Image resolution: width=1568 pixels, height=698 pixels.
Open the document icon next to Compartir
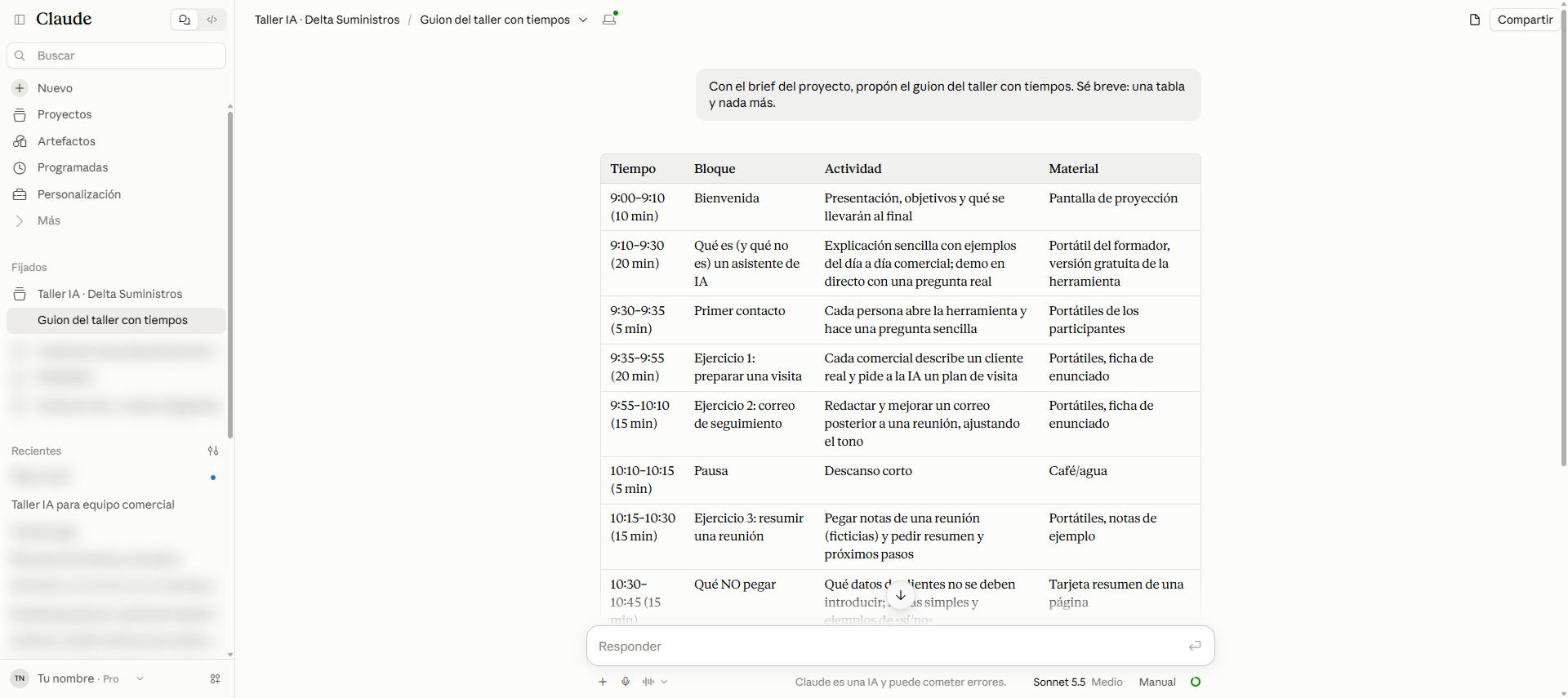tap(1474, 20)
